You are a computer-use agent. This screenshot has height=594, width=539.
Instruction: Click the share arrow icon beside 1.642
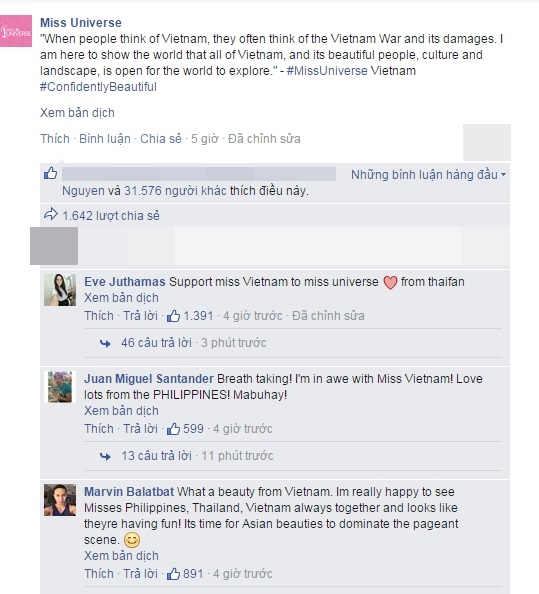click(x=51, y=214)
